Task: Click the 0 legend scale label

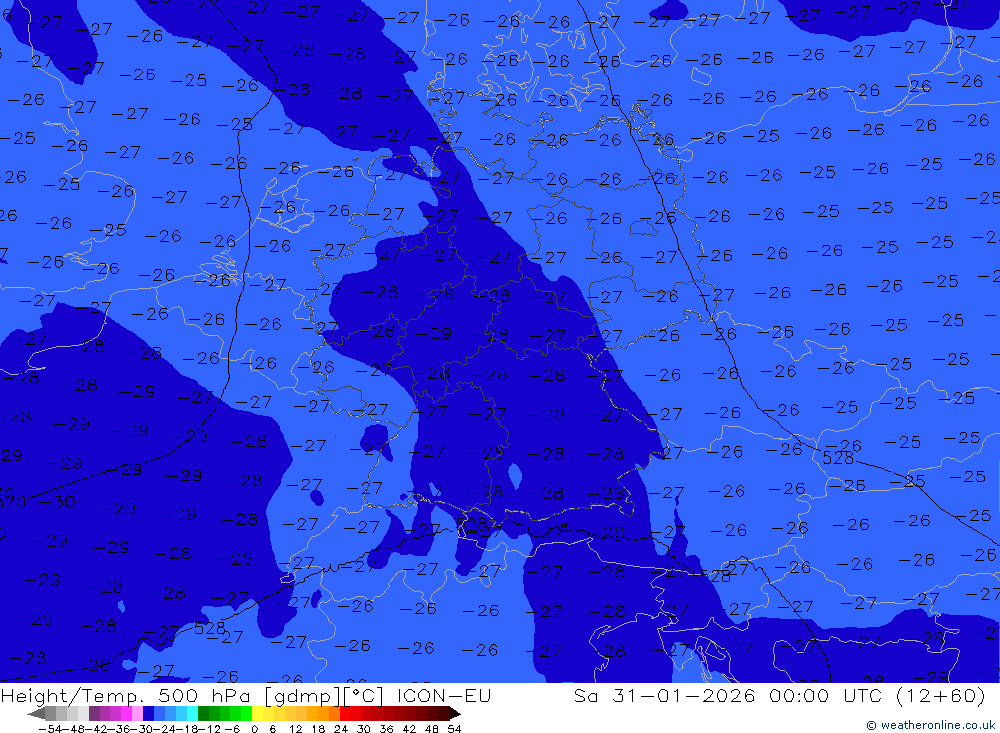Action: tap(254, 729)
